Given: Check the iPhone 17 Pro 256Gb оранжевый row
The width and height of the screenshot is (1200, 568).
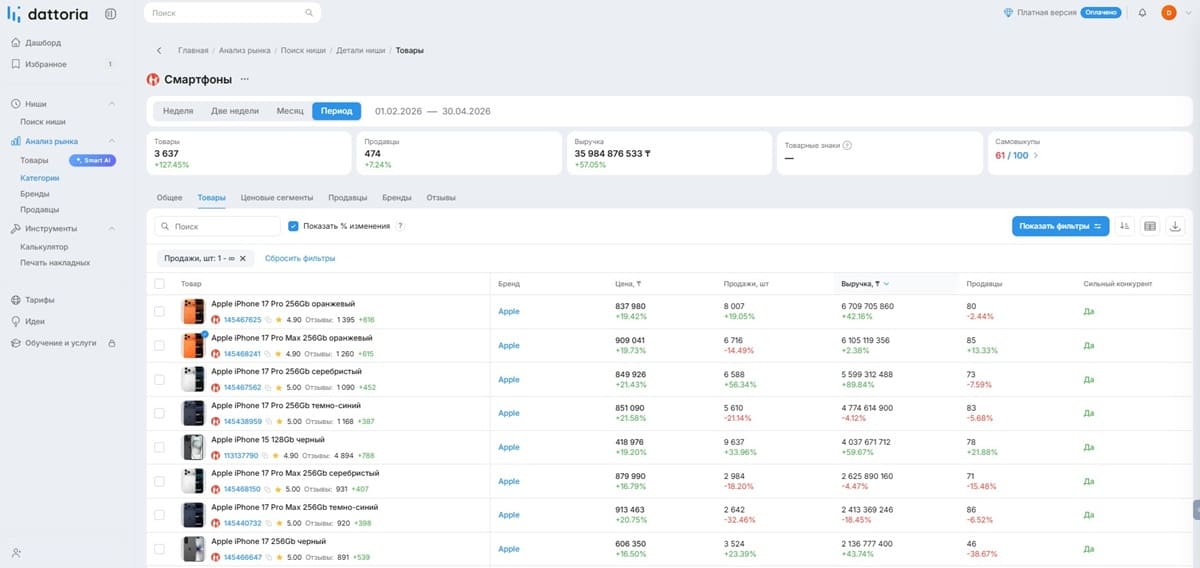Looking at the screenshot, I should (160, 311).
